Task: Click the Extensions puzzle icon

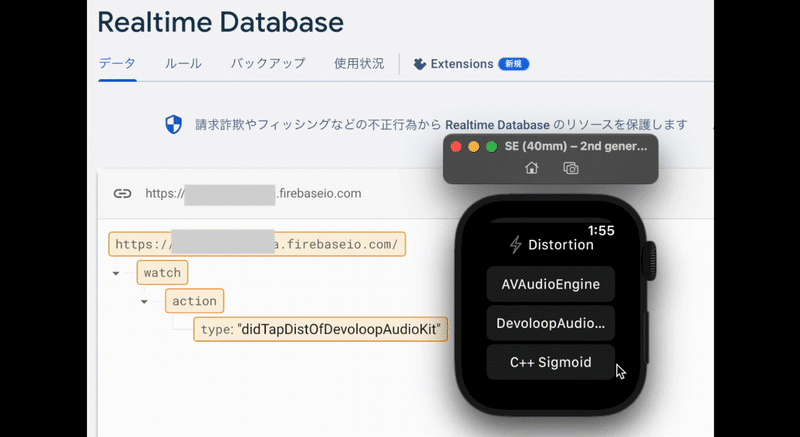Action: pos(419,64)
